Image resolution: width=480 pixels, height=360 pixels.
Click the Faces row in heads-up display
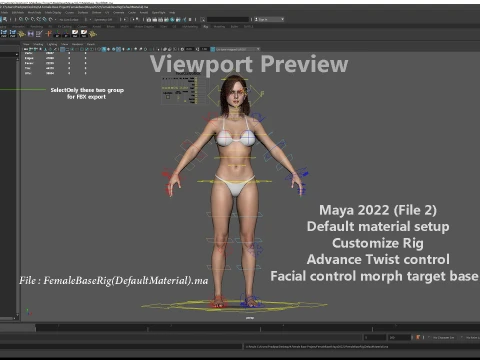56,63
